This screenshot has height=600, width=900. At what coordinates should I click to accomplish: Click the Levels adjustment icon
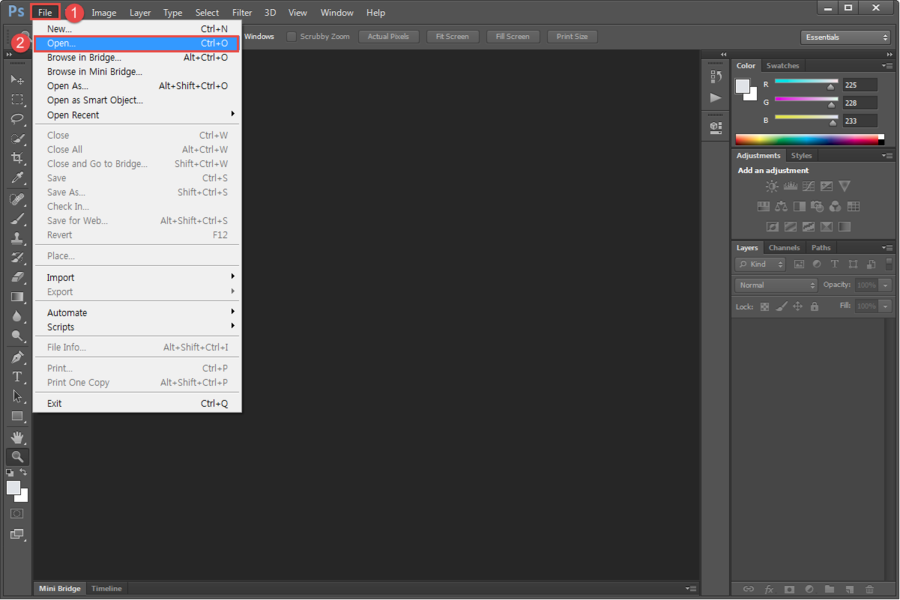click(x=790, y=186)
